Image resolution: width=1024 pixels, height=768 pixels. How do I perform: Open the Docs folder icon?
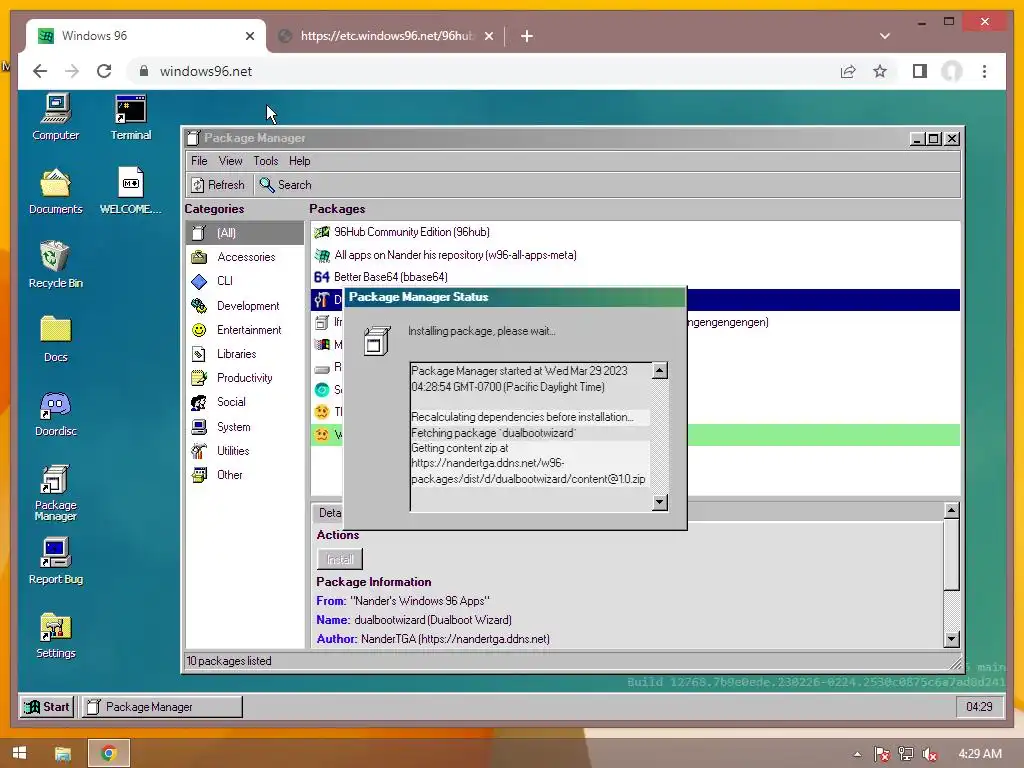(56, 339)
